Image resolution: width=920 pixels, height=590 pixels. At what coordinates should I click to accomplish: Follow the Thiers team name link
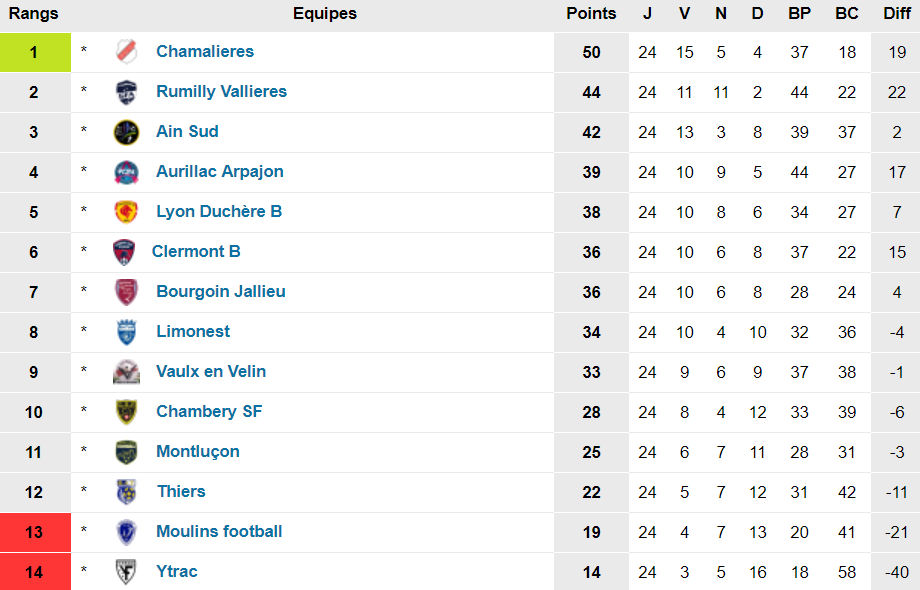point(181,491)
